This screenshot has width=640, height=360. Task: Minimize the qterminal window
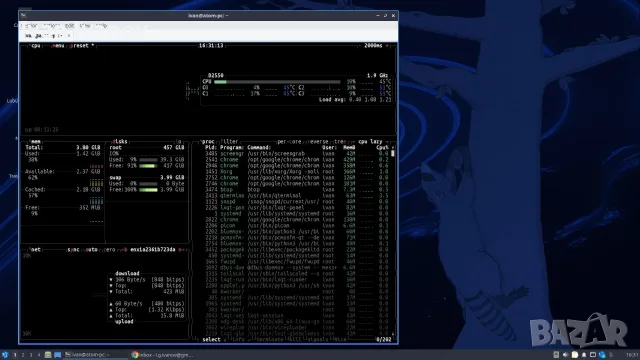(378, 16)
